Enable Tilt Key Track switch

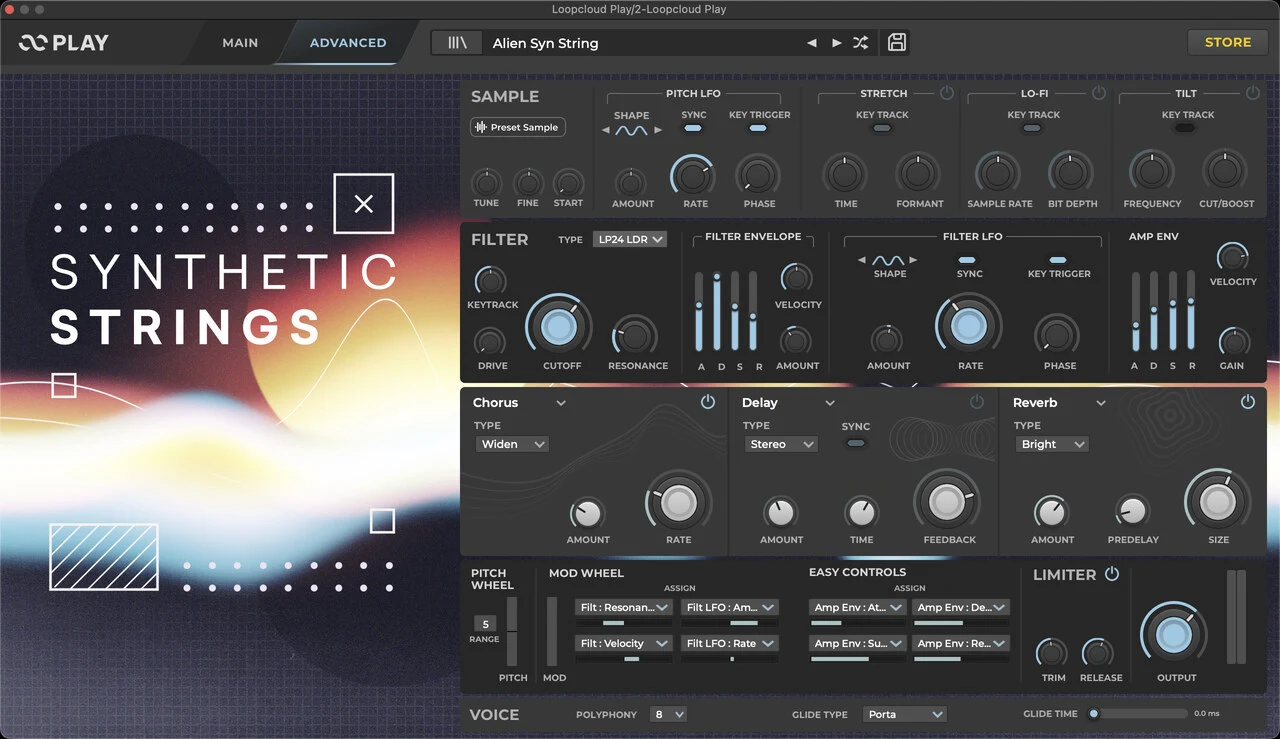1185,128
